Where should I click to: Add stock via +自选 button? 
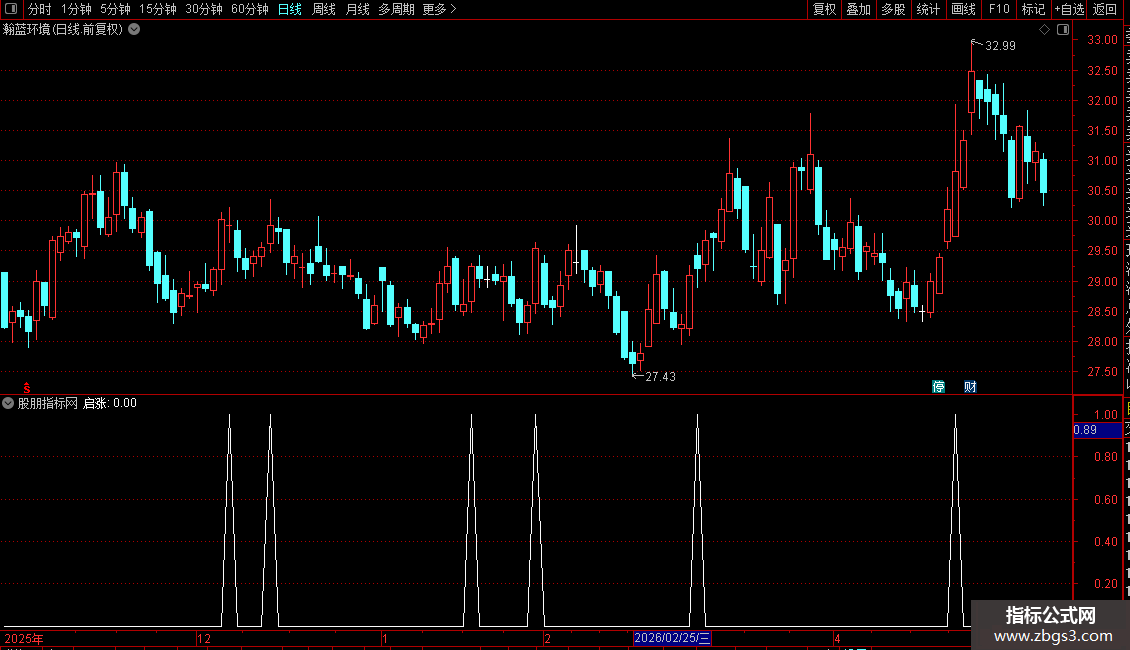coord(1069,9)
